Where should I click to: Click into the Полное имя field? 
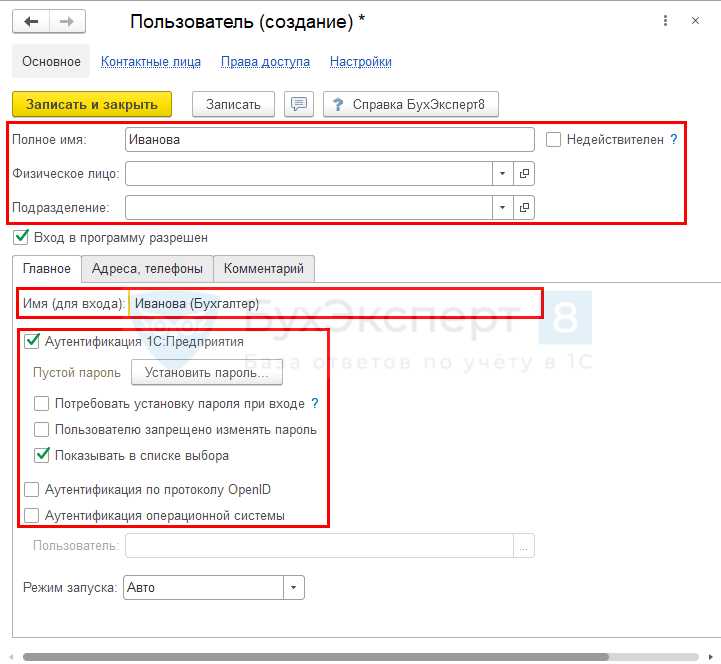click(x=330, y=139)
